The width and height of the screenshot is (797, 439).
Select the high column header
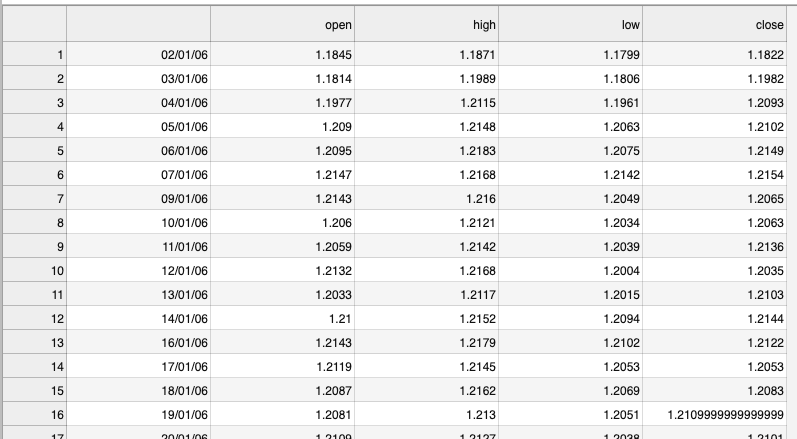426,24
